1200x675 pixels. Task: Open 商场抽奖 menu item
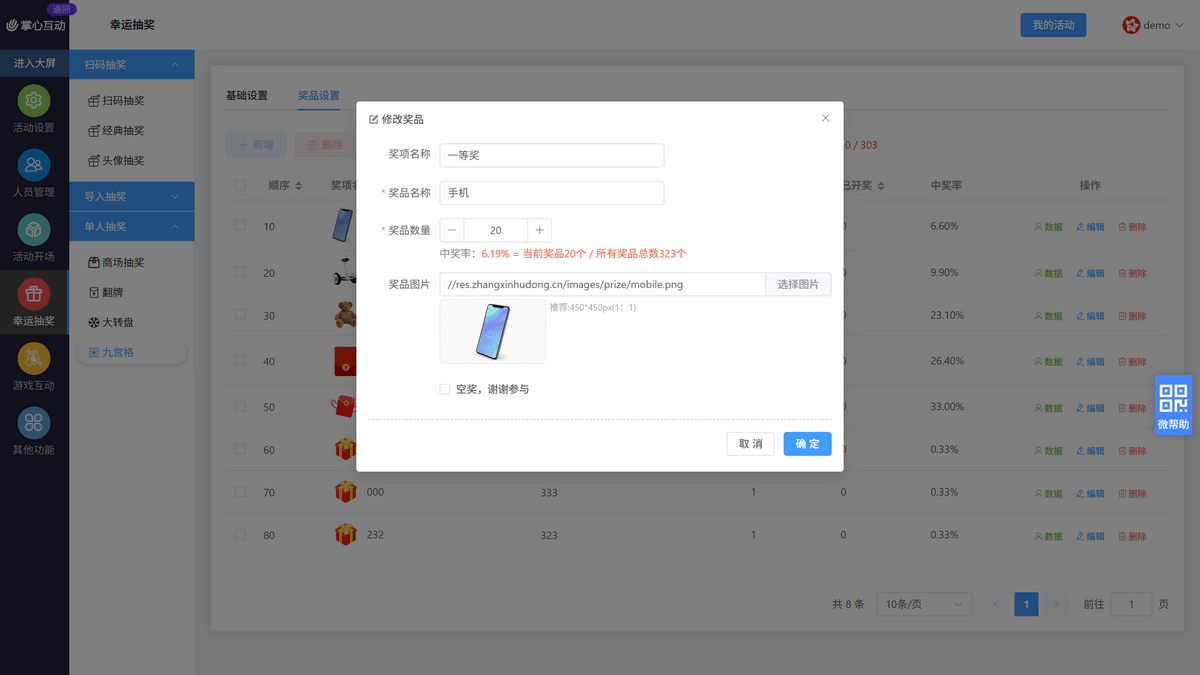pyautogui.click(x=116, y=263)
